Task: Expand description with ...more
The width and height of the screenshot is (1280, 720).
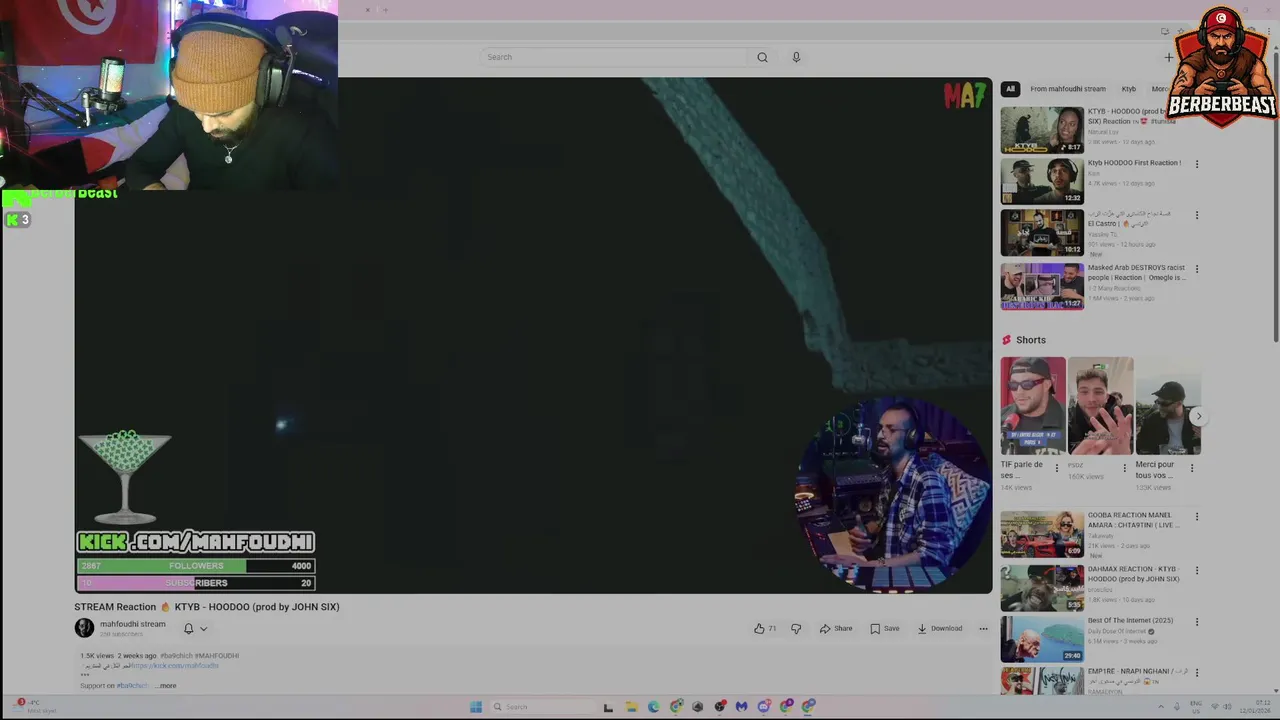Action: pyautogui.click(x=165, y=686)
